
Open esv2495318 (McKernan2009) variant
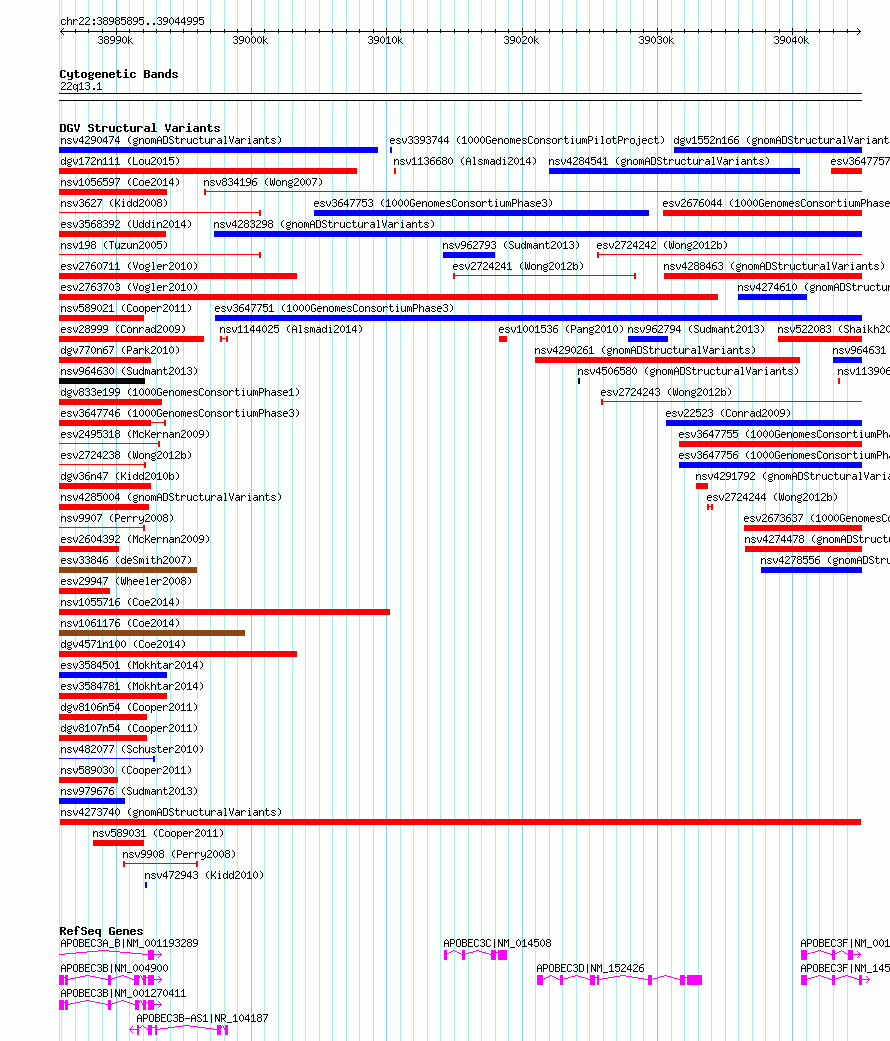click(135, 434)
